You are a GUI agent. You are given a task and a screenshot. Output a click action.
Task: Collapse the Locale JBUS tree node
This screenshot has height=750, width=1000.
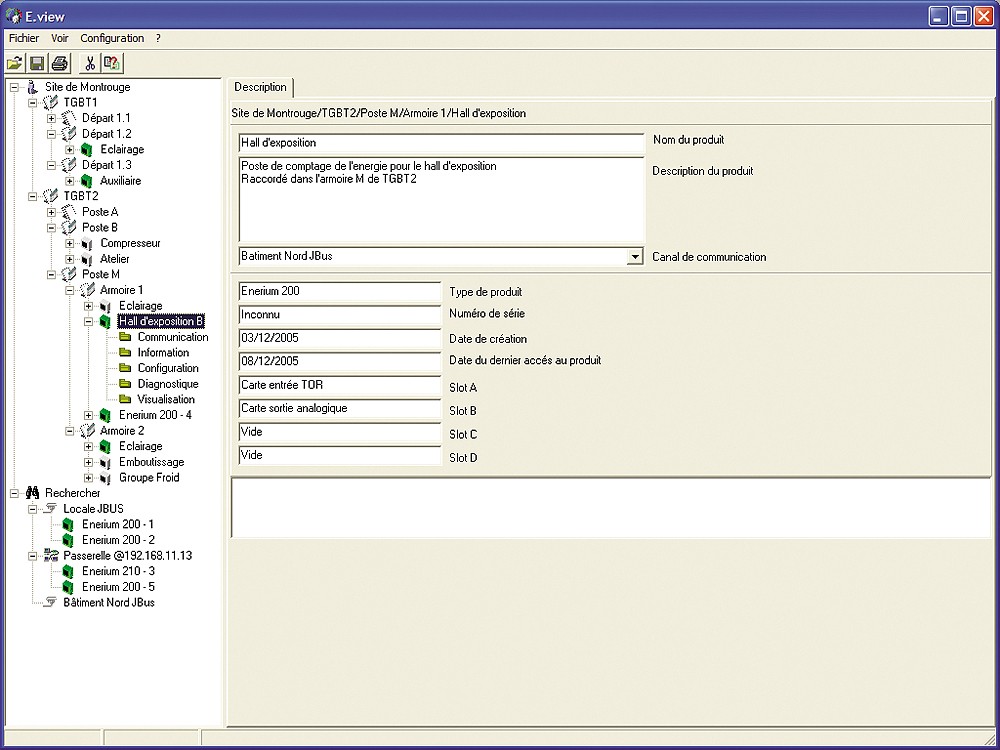point(33,509)
